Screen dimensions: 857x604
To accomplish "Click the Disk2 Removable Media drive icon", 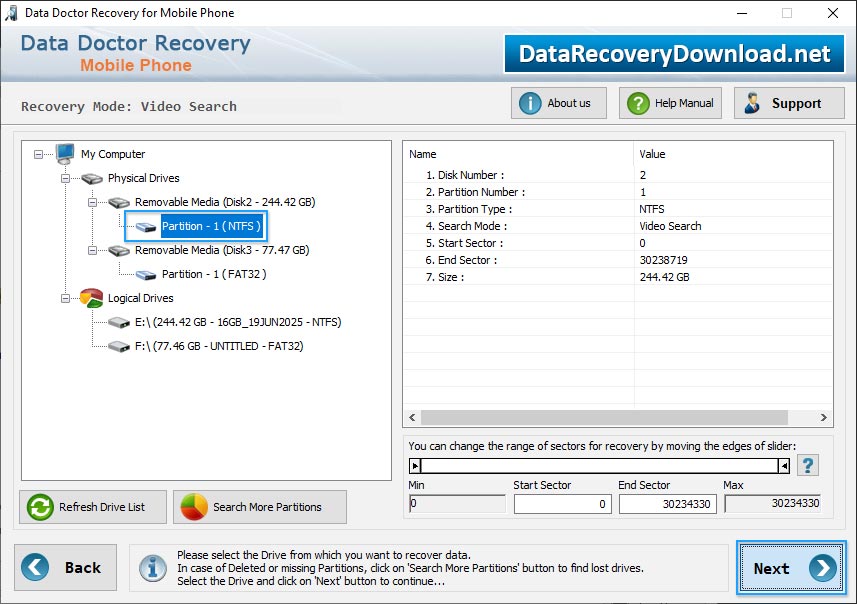I will (x=119, y=202).
